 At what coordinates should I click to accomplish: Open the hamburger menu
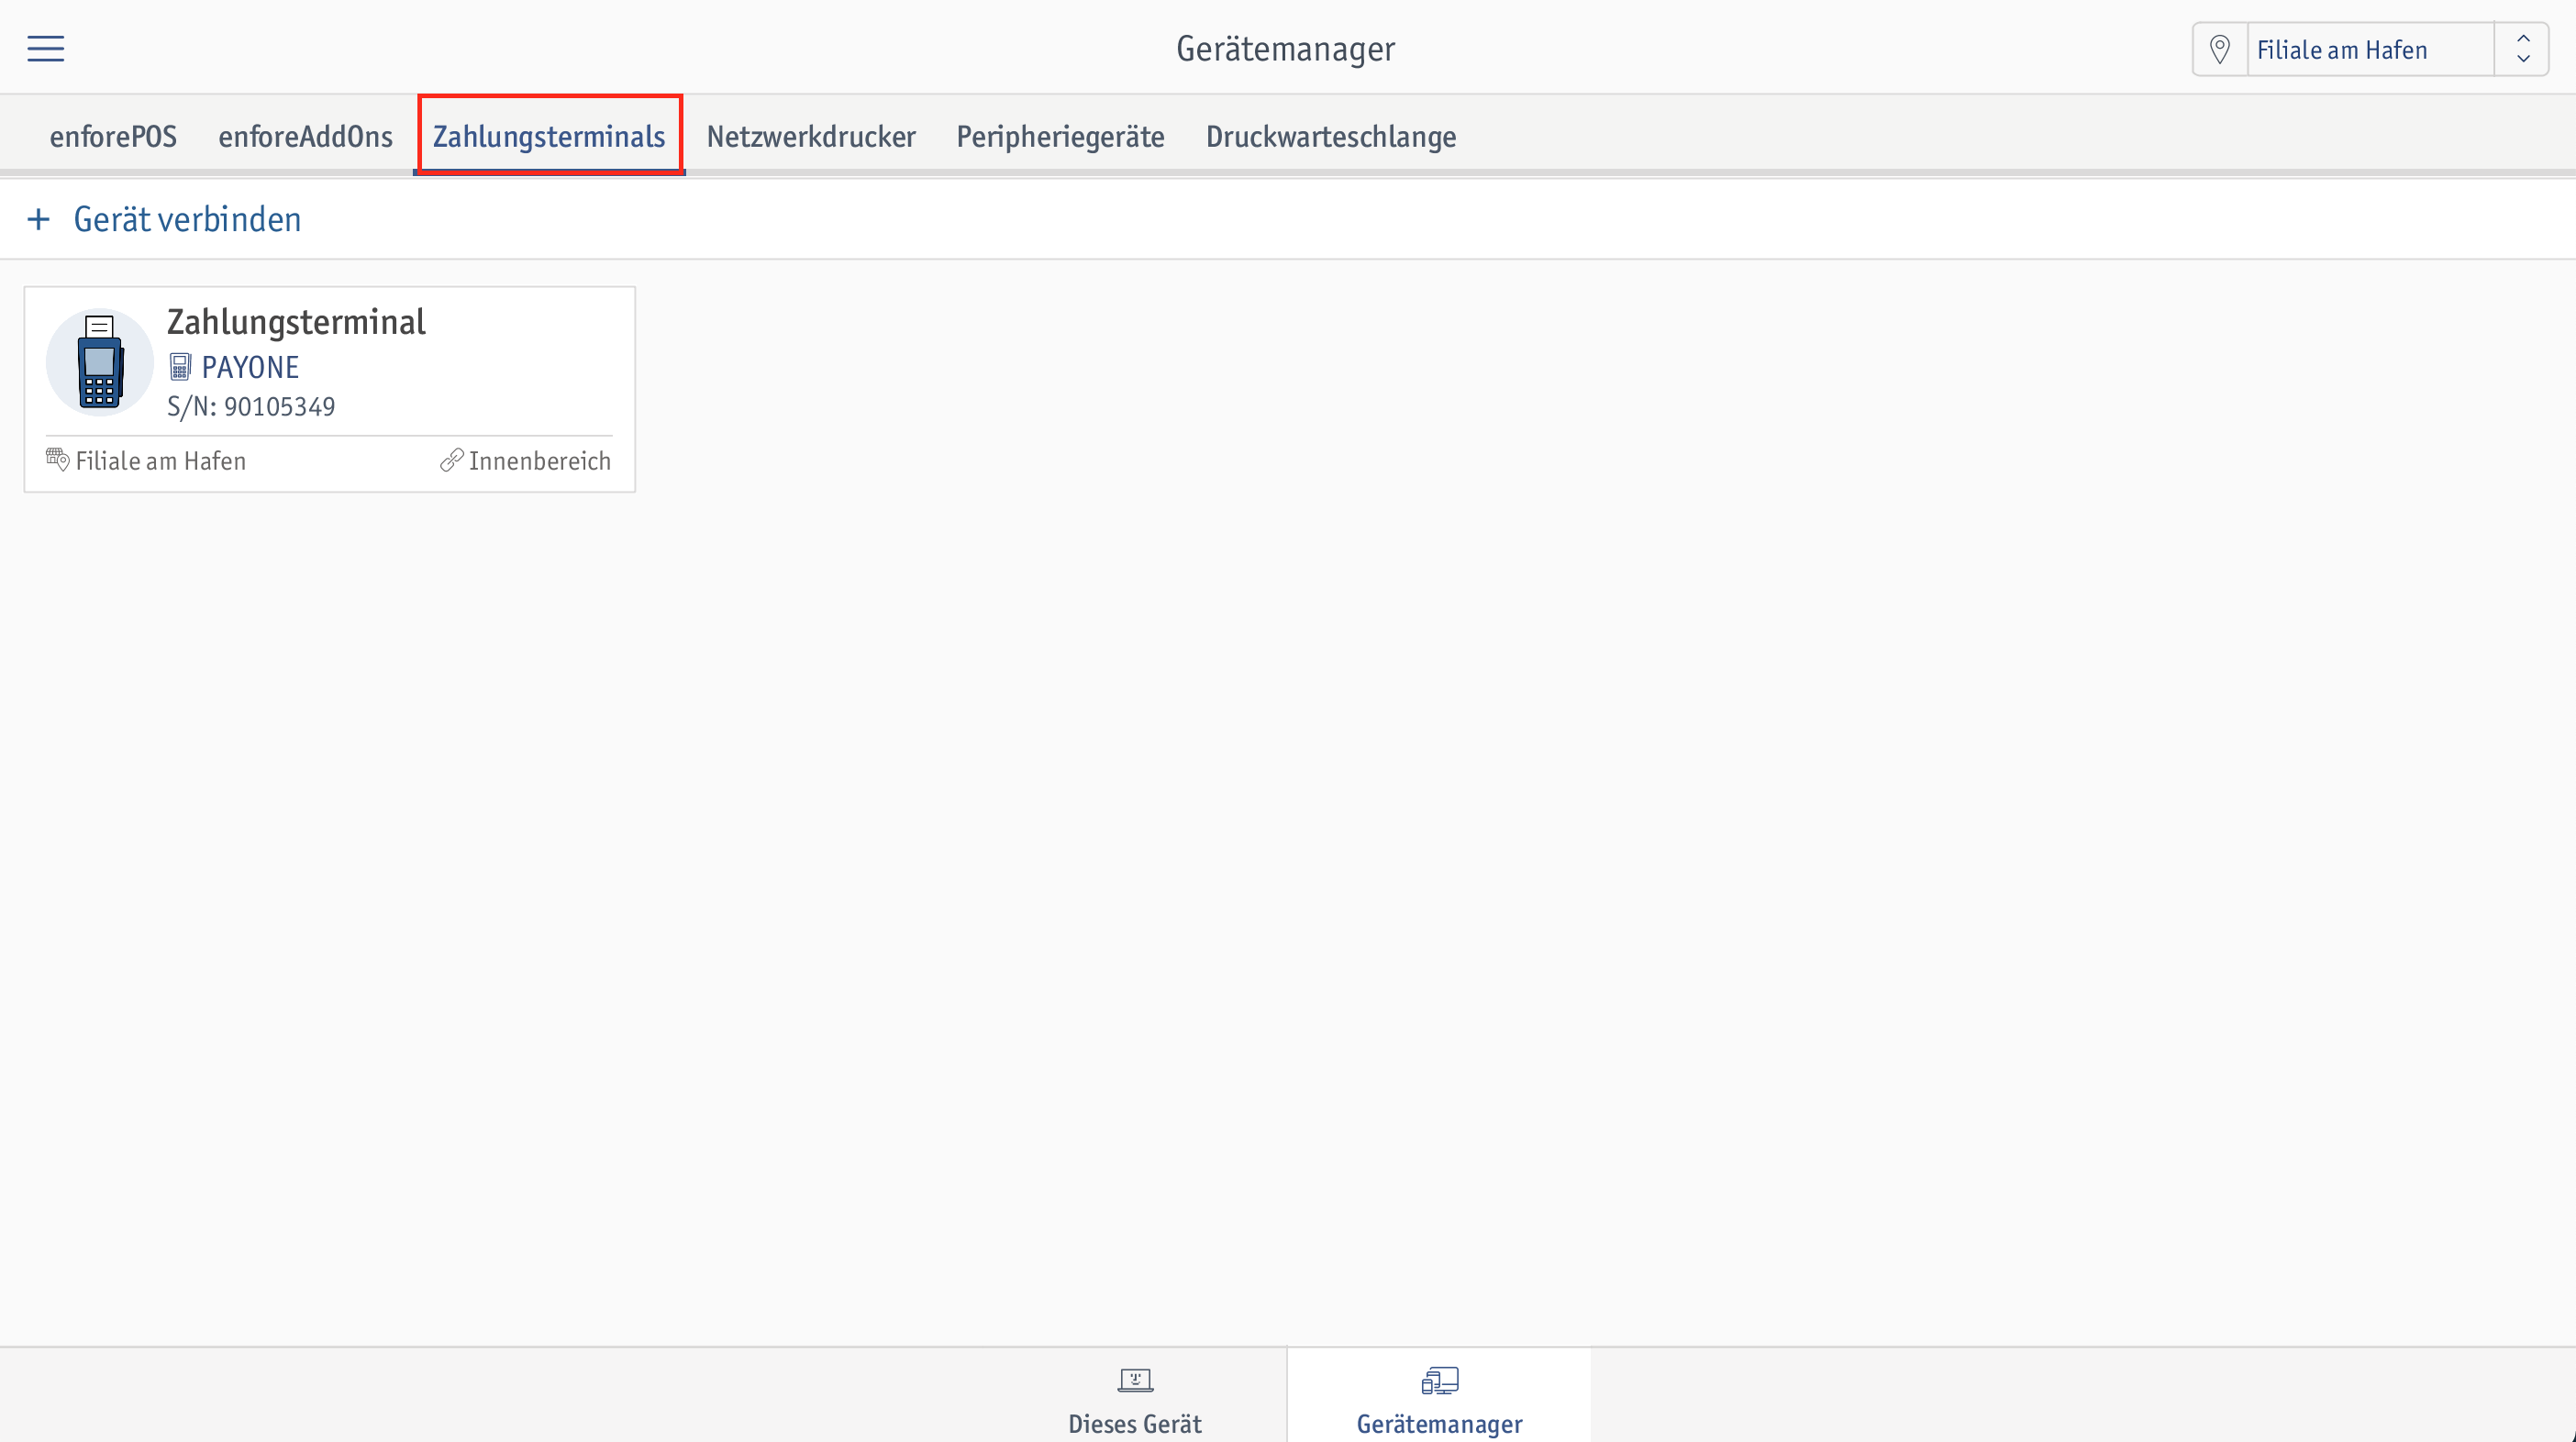pos(45,48)
